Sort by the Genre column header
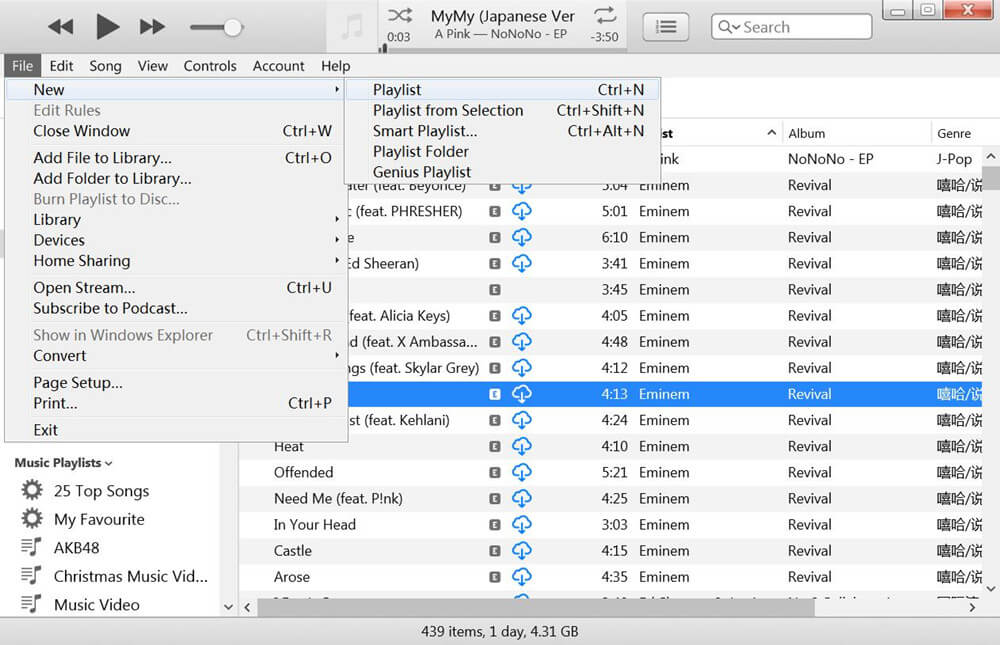1000x645 pixels. pos(954,133)
